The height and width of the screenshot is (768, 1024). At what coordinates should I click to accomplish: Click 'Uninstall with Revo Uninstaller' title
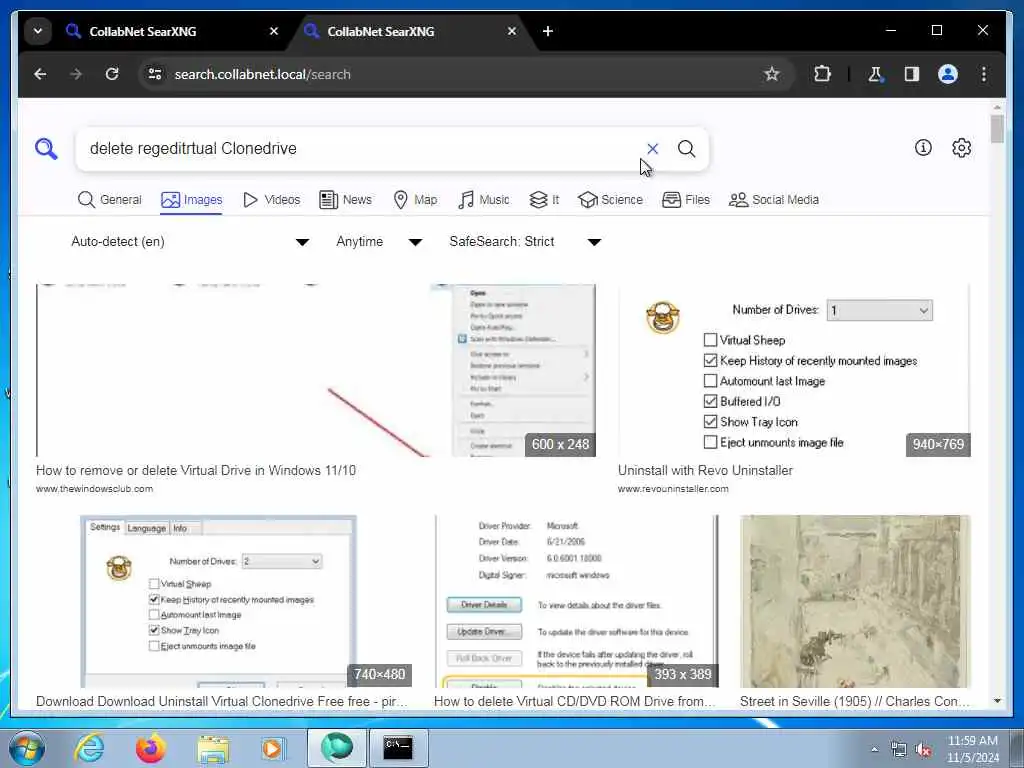(x=705, y=470)
